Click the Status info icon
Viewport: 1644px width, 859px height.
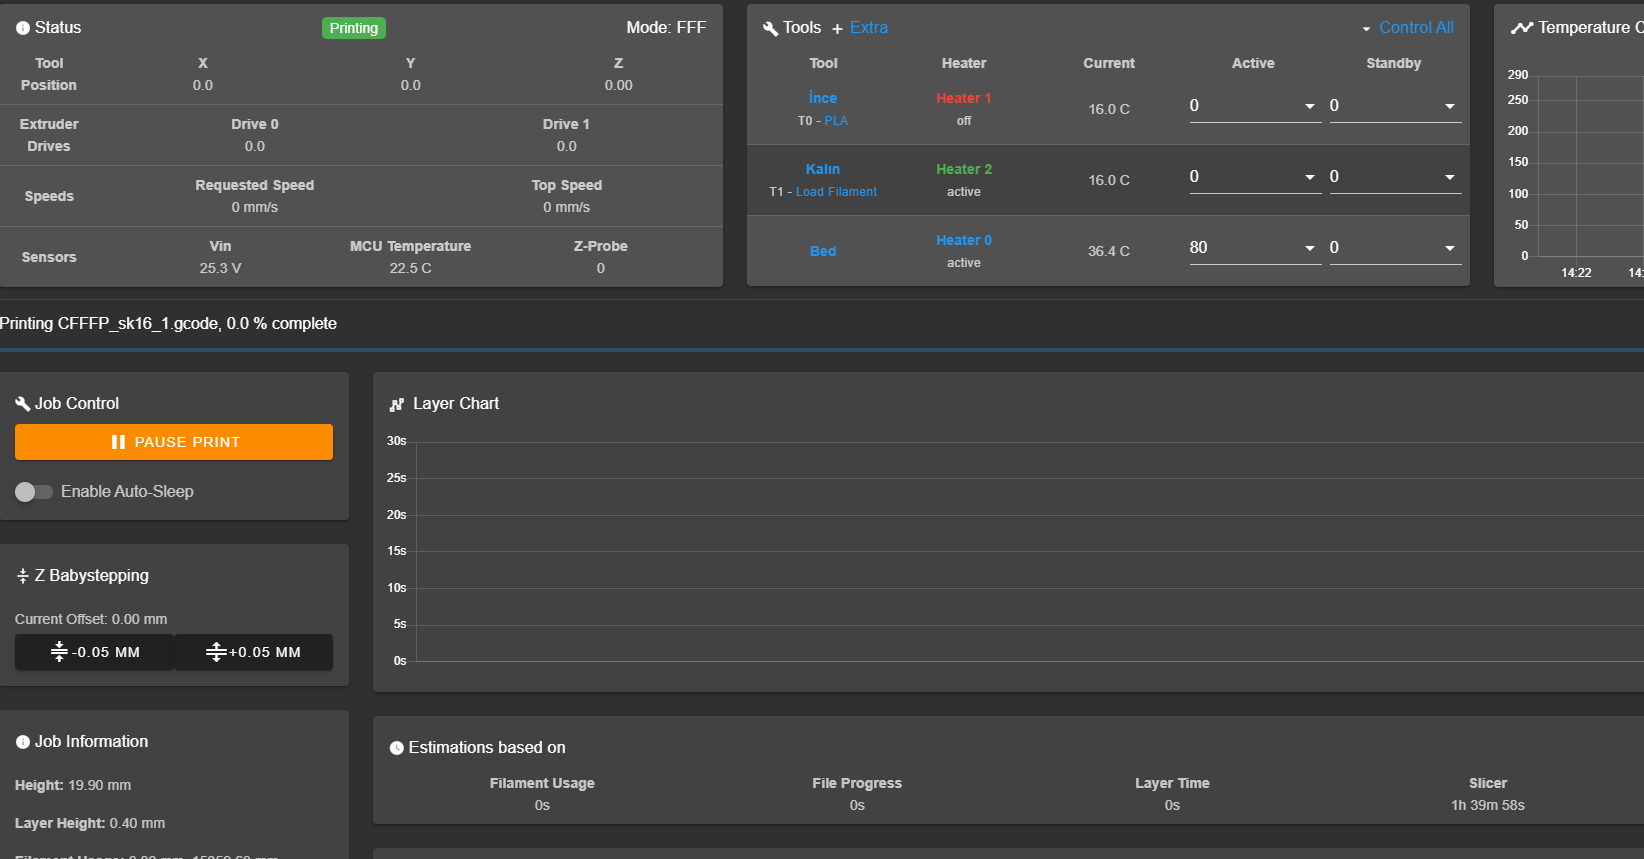coord(23,28)
